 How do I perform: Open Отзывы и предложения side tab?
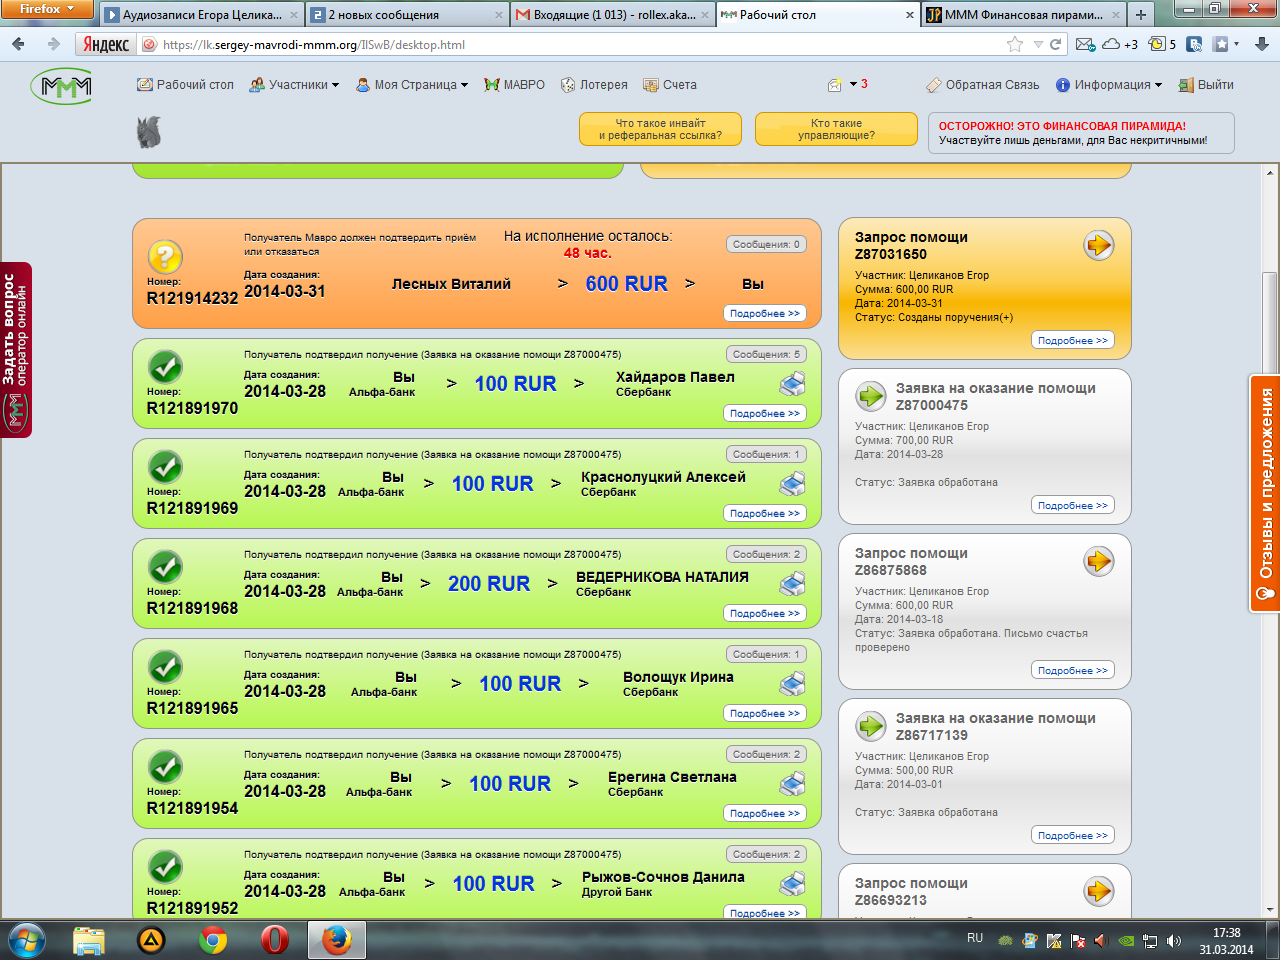(1265, 493)
